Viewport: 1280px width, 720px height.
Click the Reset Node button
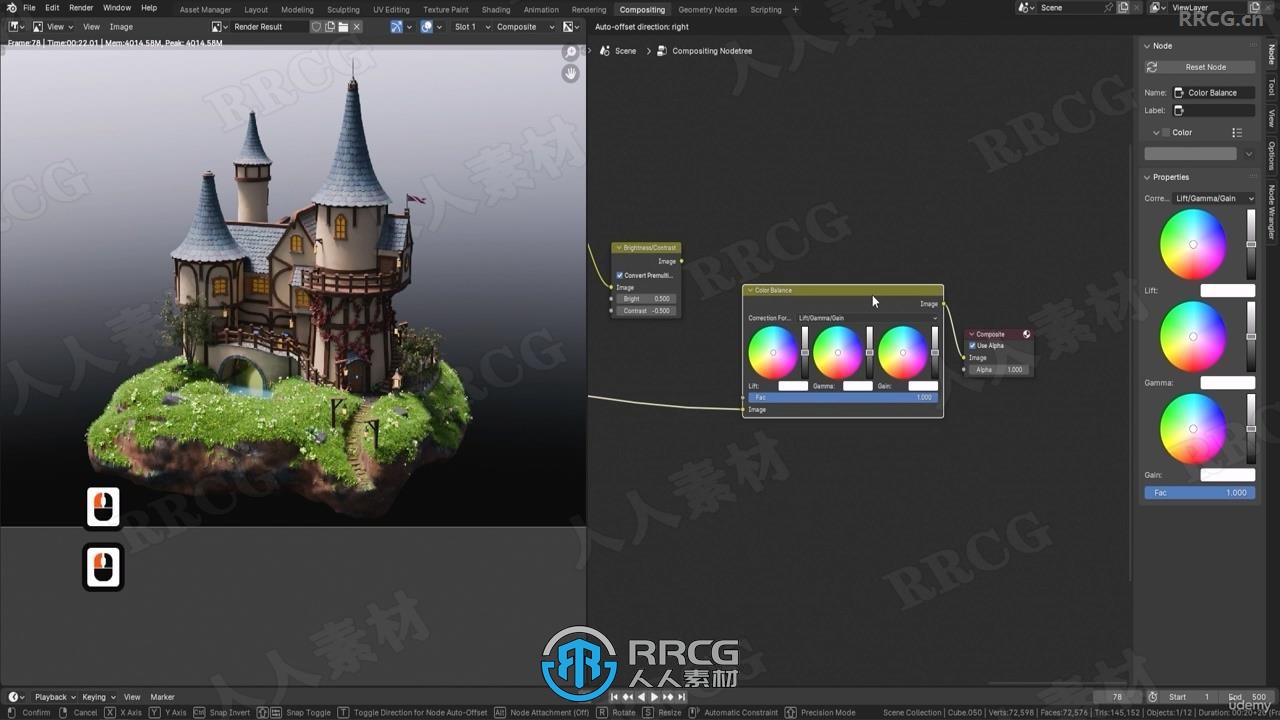[x=1200, y=67]
